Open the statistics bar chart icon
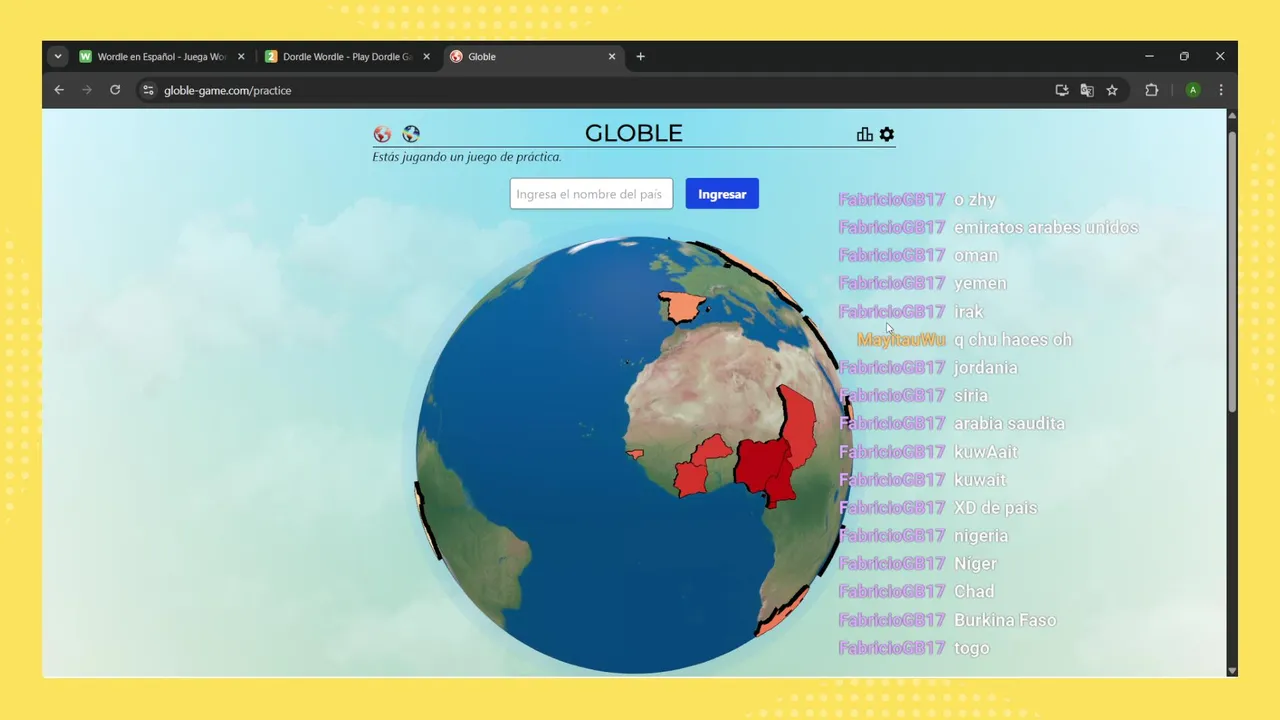This screenshot has width=1280, height=720. click(865, 134)
